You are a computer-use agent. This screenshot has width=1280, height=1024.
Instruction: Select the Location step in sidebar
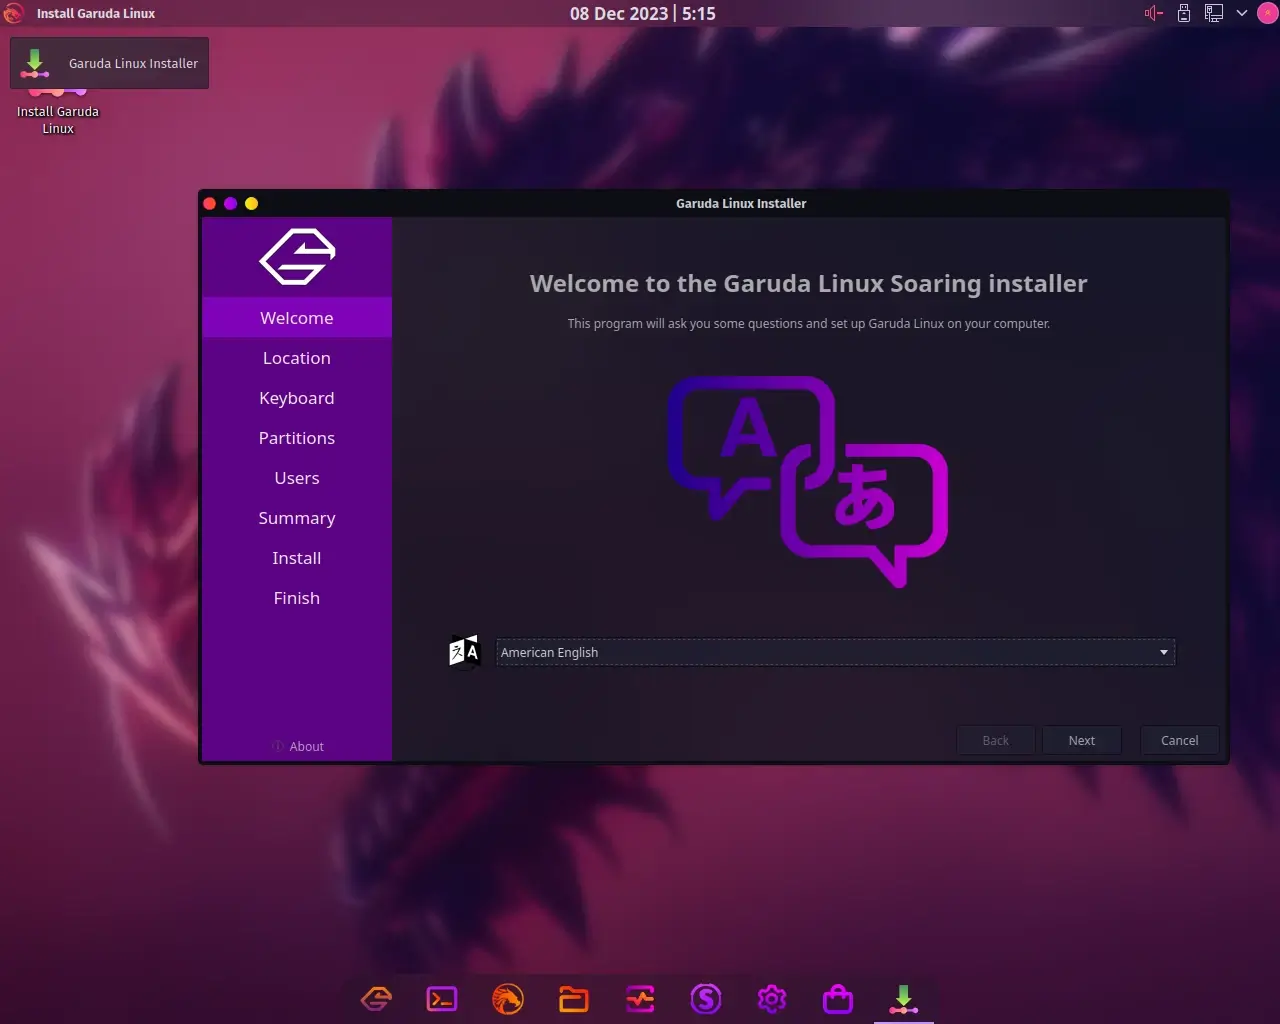[297, 358]
